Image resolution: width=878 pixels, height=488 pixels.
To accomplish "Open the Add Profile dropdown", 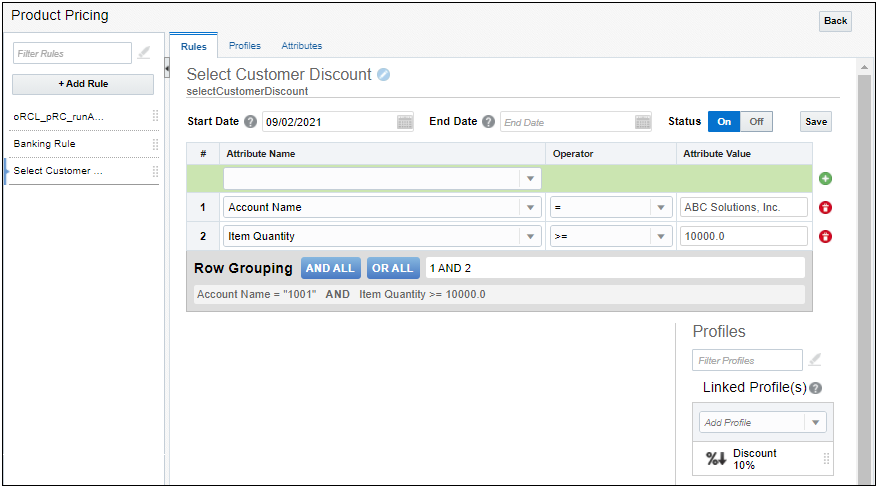I will tap(815, 423).
